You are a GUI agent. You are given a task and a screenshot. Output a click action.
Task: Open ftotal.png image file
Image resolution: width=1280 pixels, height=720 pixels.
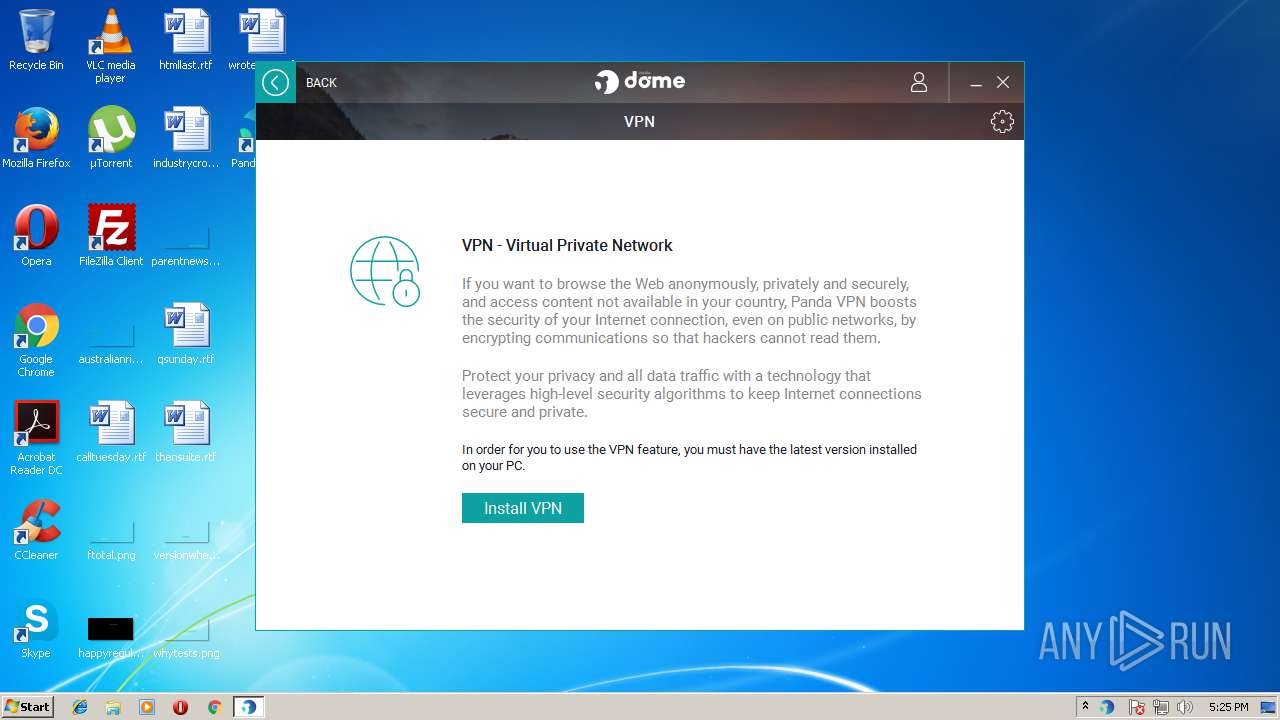coord(111,539)
